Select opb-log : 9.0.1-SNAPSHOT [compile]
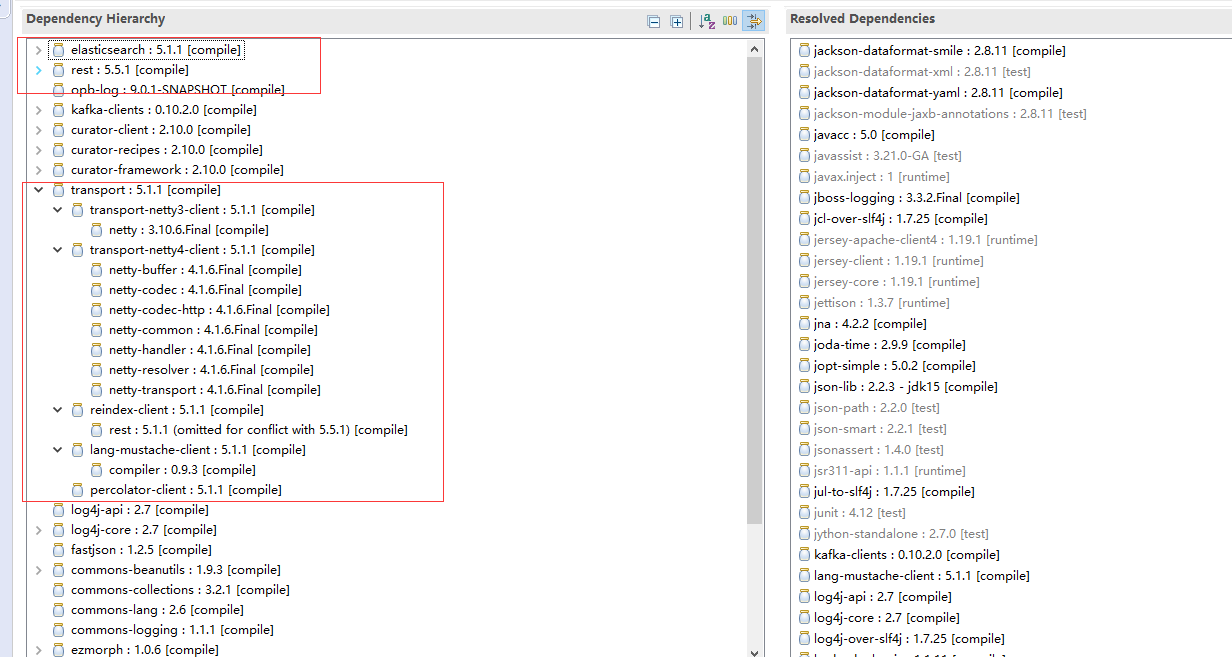1232x657 pixels. (x=177, y=90)
